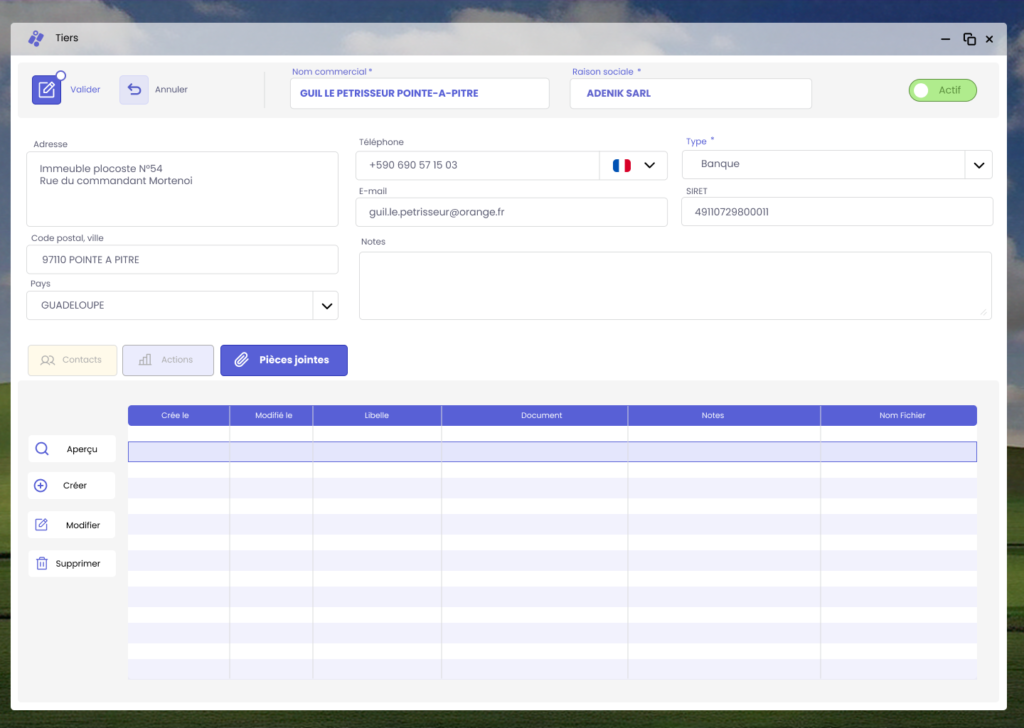Select the highlighted first attachments table row
1024x728 pixels.
(x=552, y=452)
